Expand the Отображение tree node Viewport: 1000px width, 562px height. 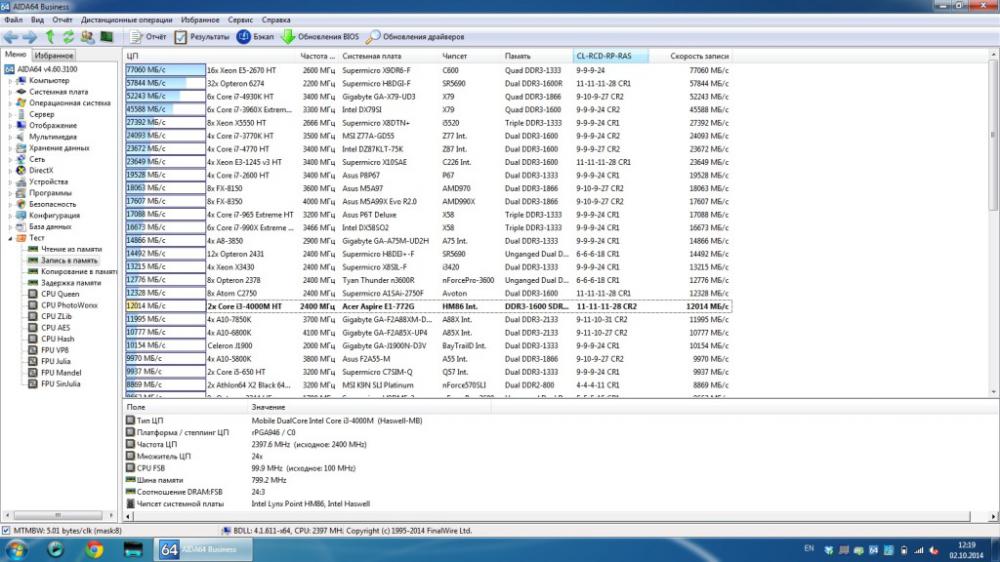coord(10,126)
